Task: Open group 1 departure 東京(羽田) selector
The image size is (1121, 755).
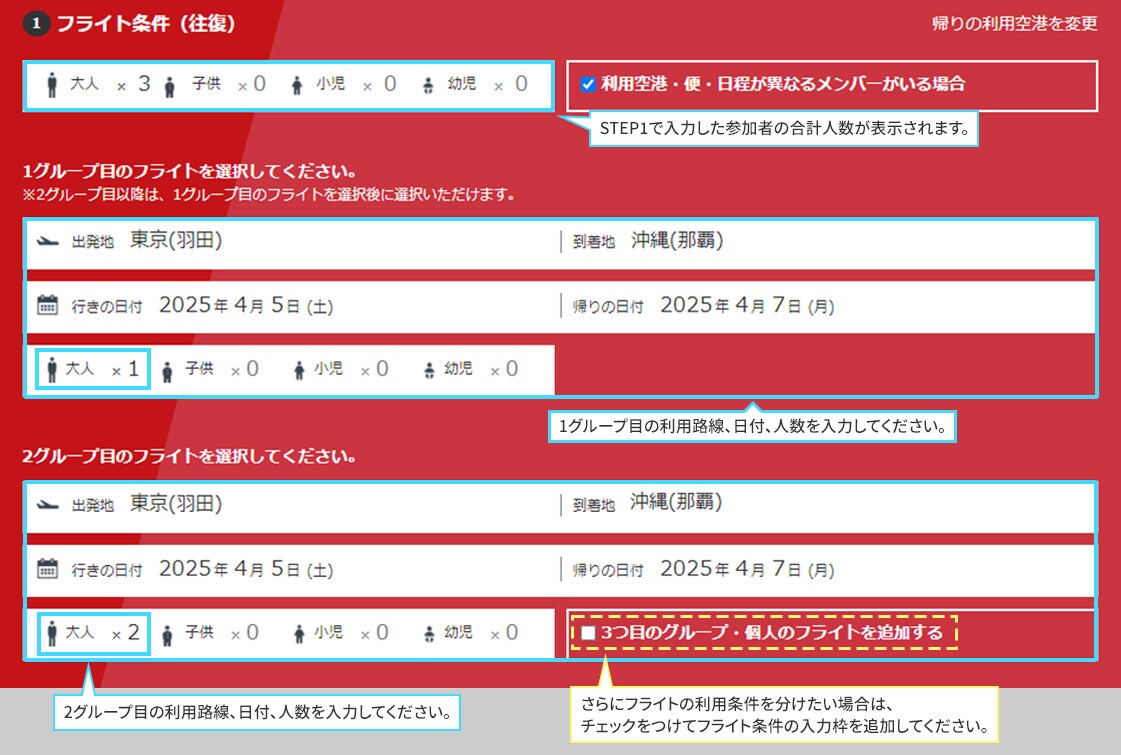Action: point(176,242)
